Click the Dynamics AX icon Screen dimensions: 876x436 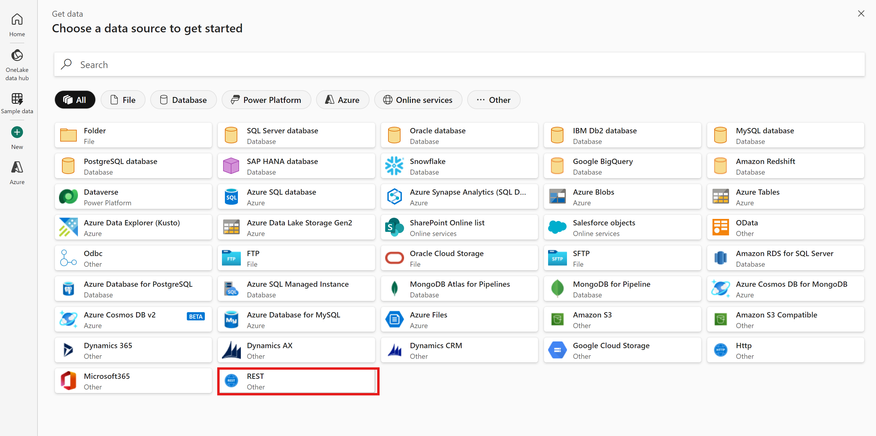coord(231,350)
